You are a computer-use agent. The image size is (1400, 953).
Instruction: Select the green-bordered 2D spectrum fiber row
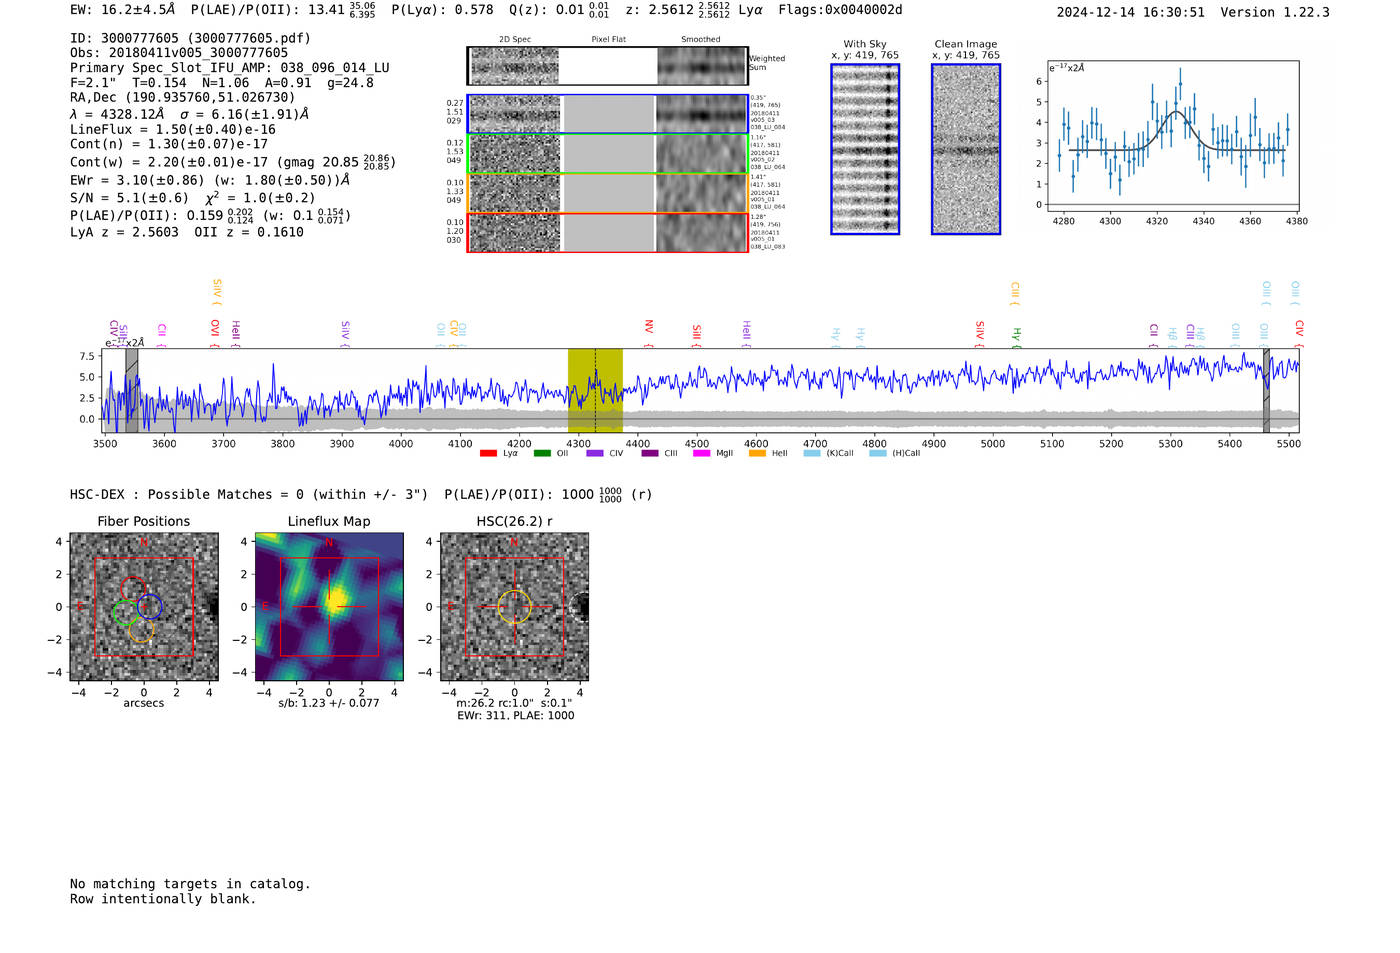(608, 154)
